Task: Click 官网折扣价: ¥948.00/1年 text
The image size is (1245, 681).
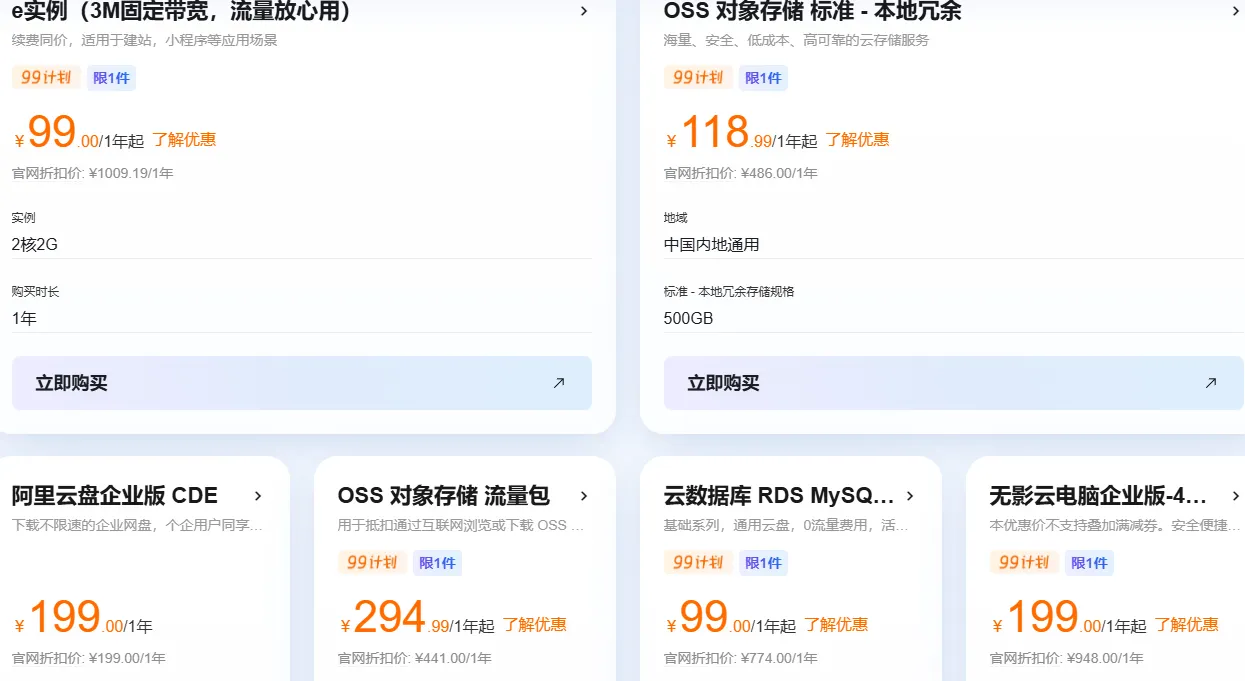Action: [1067, 658]
